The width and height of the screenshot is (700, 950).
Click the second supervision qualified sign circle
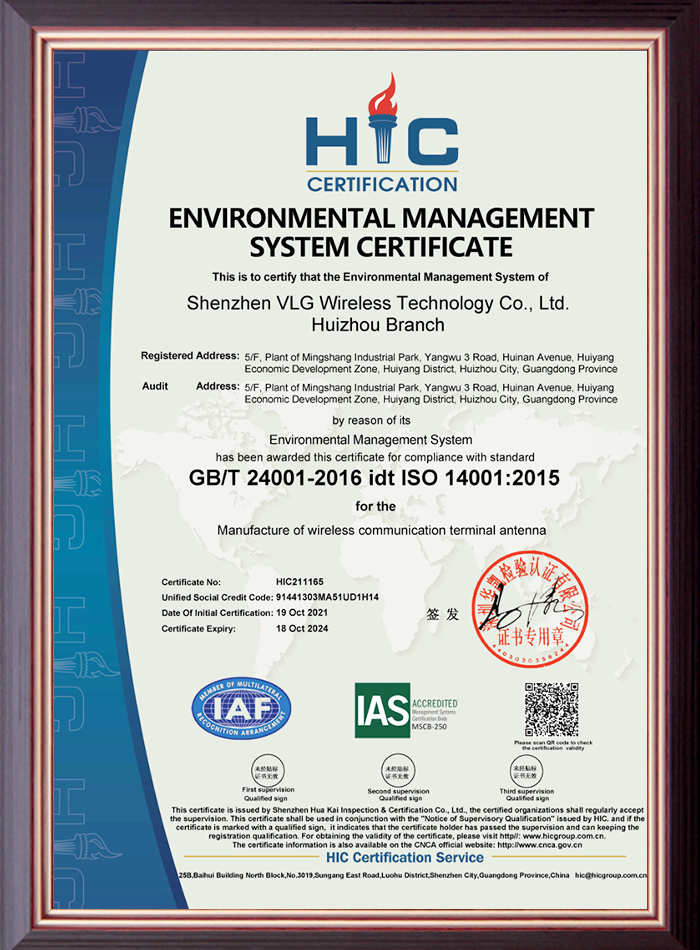pos(393,771)
